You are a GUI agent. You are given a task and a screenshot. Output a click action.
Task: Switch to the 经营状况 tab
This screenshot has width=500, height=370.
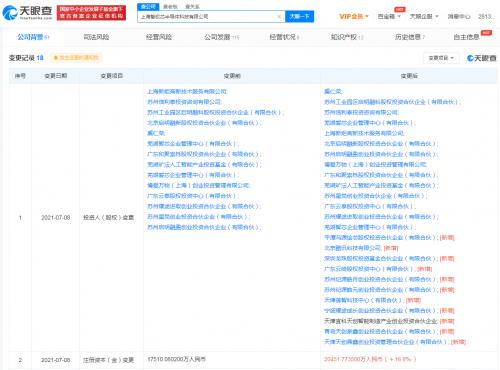coord(284,37)
